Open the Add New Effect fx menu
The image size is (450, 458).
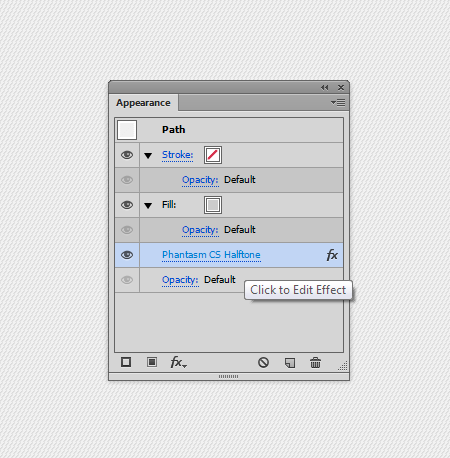point(178,362)
